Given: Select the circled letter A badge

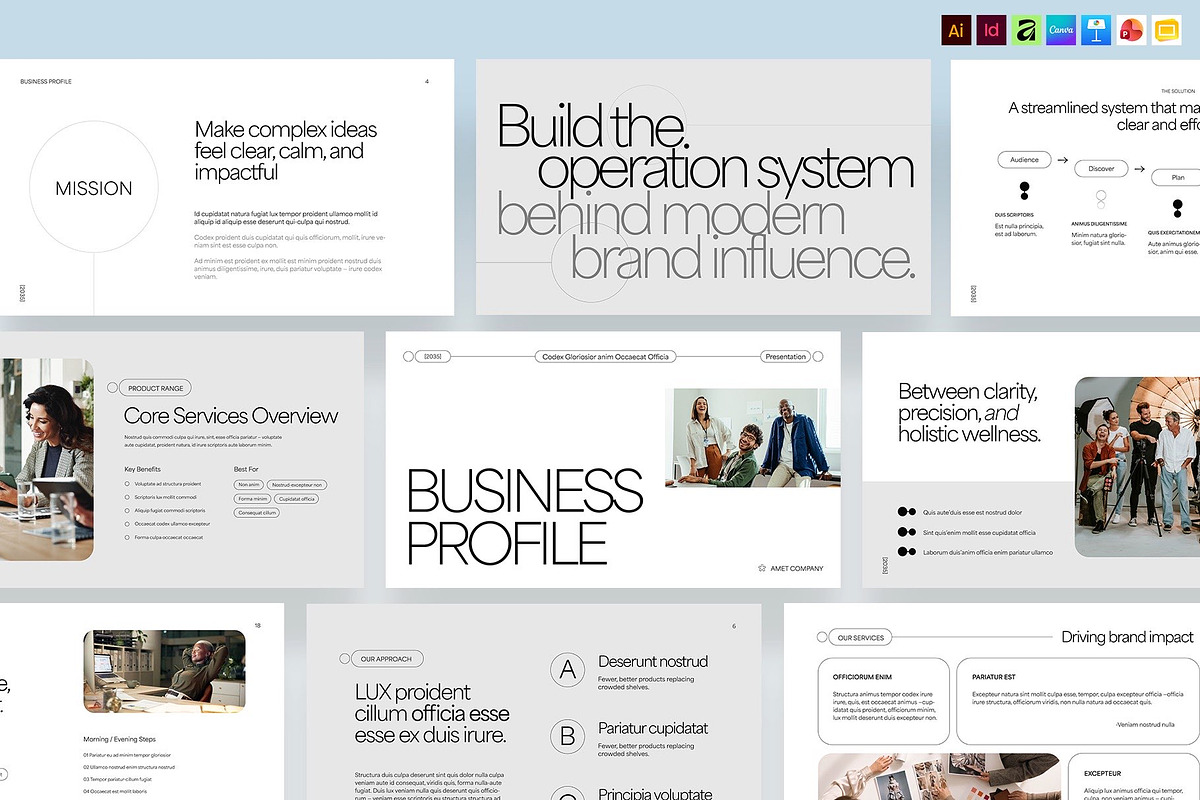Looking at the screenshot, I should 568,671.
